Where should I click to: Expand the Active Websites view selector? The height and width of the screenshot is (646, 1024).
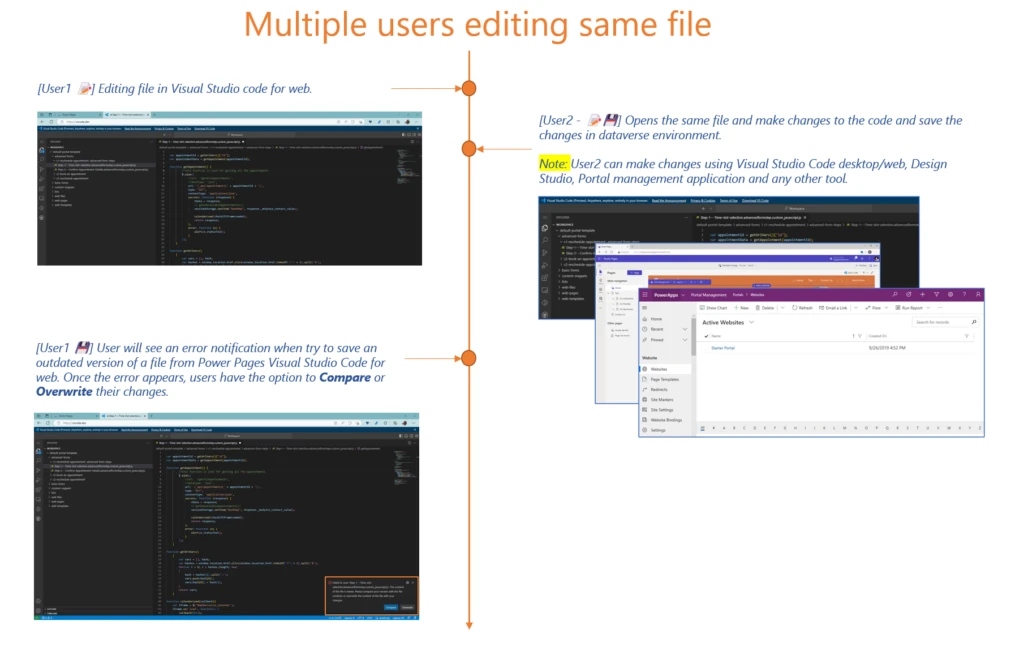pos(751,322)
